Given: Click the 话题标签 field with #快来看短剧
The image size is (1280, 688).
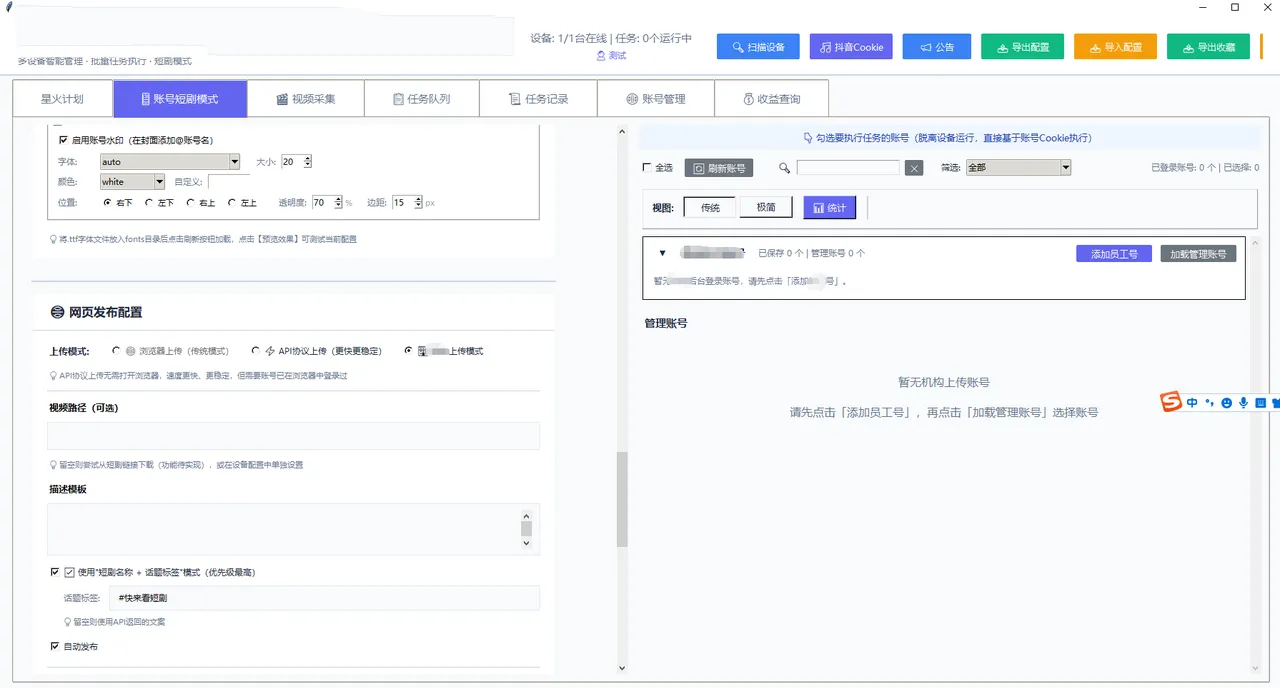Looking at the screenshot, I should 324,598.
